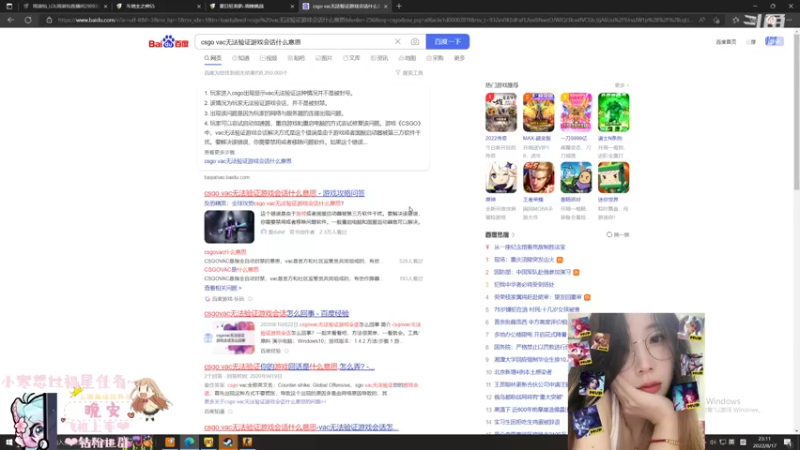Open image search via camera icon
This screenshot has width=800, height=450.
point(414,41)
